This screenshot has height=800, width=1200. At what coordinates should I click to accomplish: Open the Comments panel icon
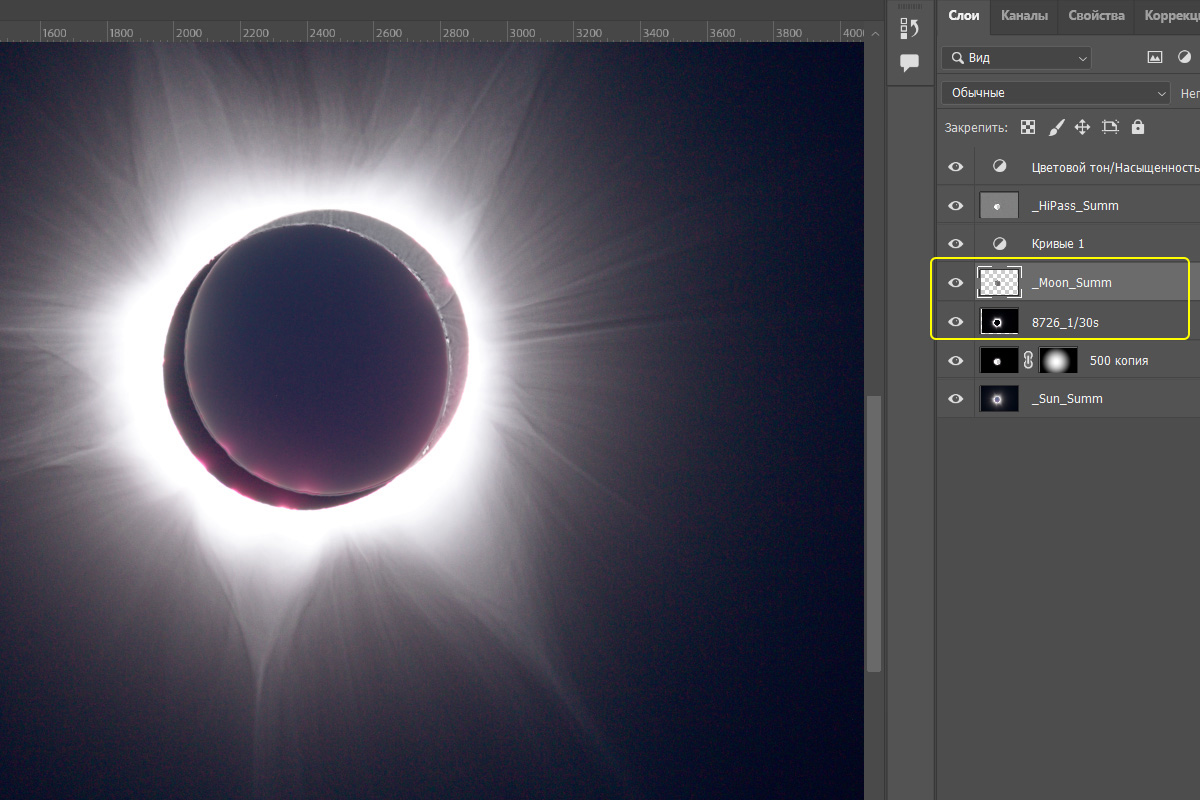click(909, 63)
